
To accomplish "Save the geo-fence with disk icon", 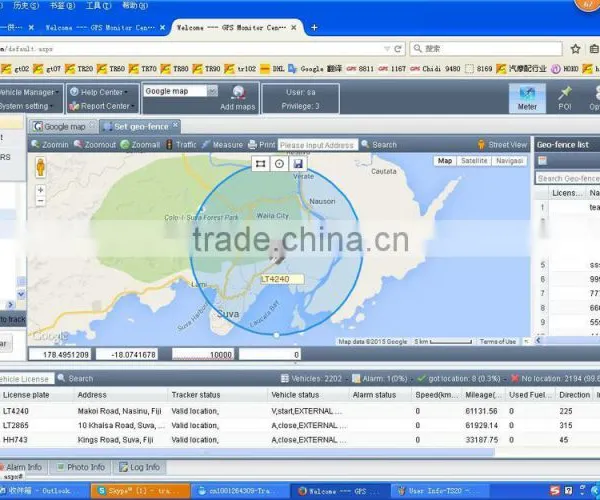I will click(298, 164).
